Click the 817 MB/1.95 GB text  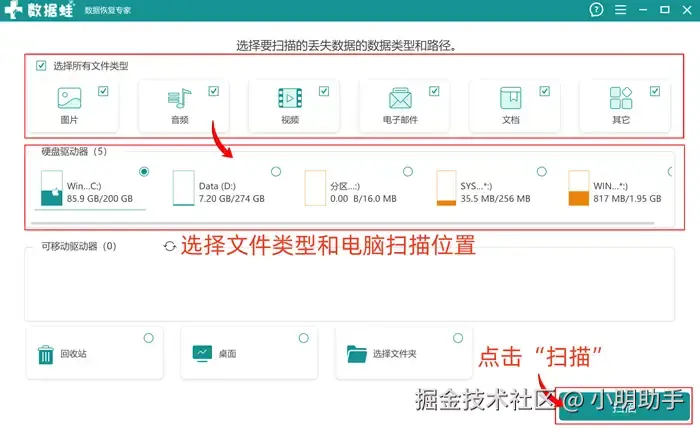coord(627,199)
